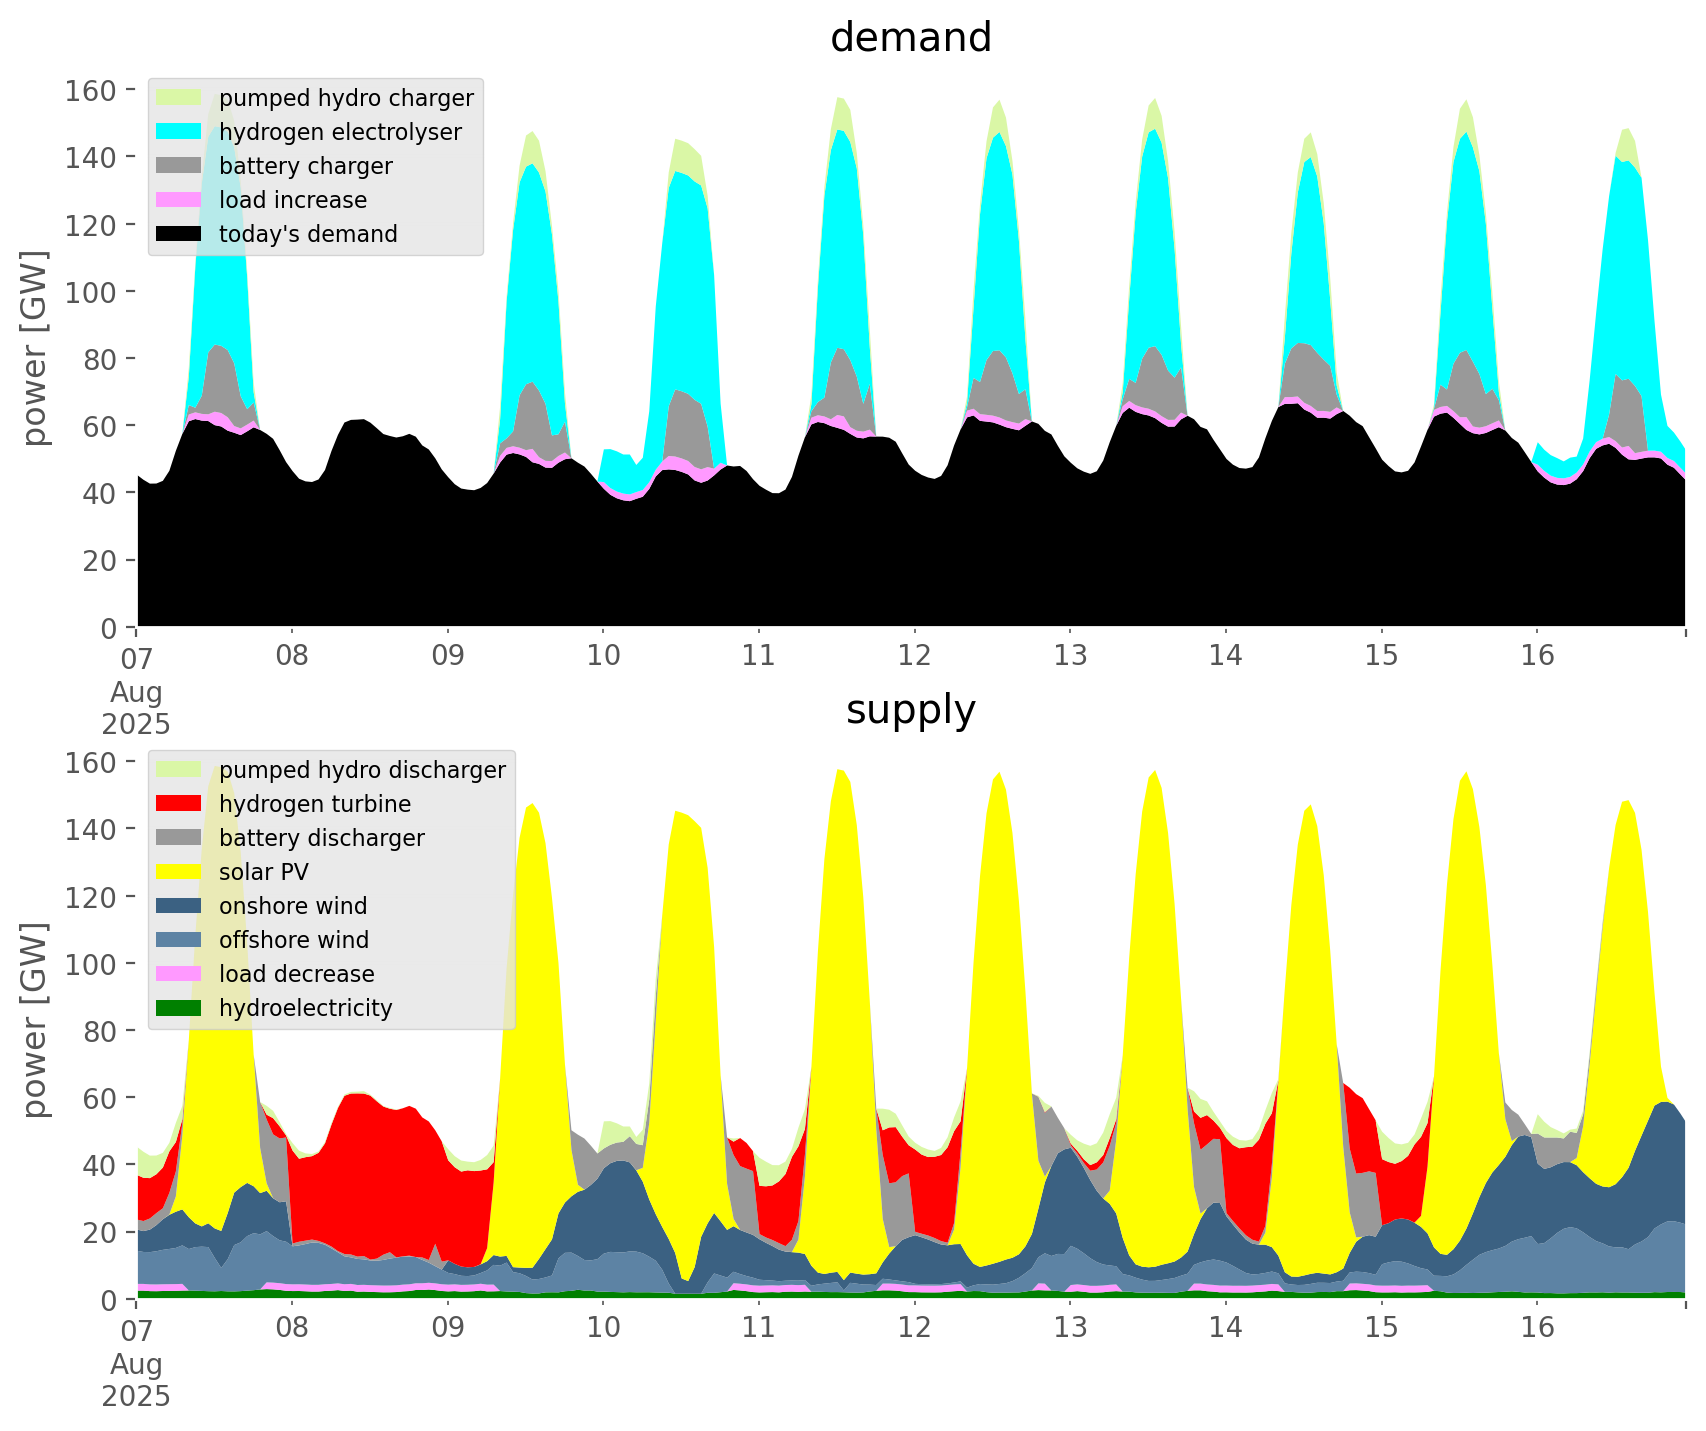1706x1431 pixels.
Task: Click the "demand" chart title
Action: pyautogui.click(x=910, y=38)
